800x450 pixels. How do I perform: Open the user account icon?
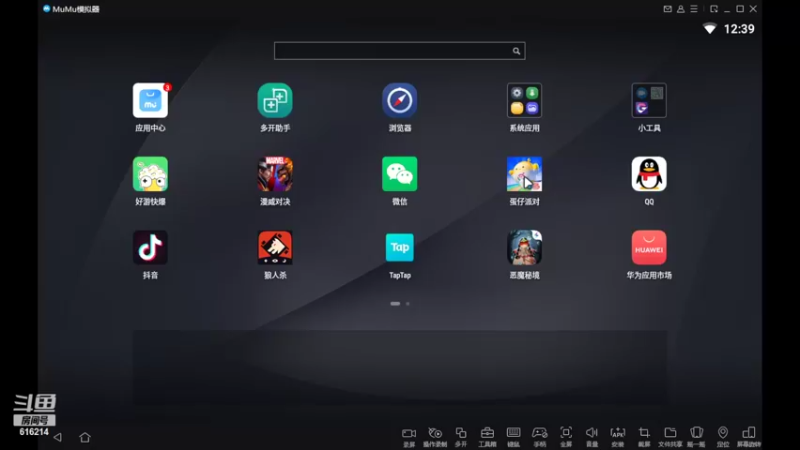[681, 9]
